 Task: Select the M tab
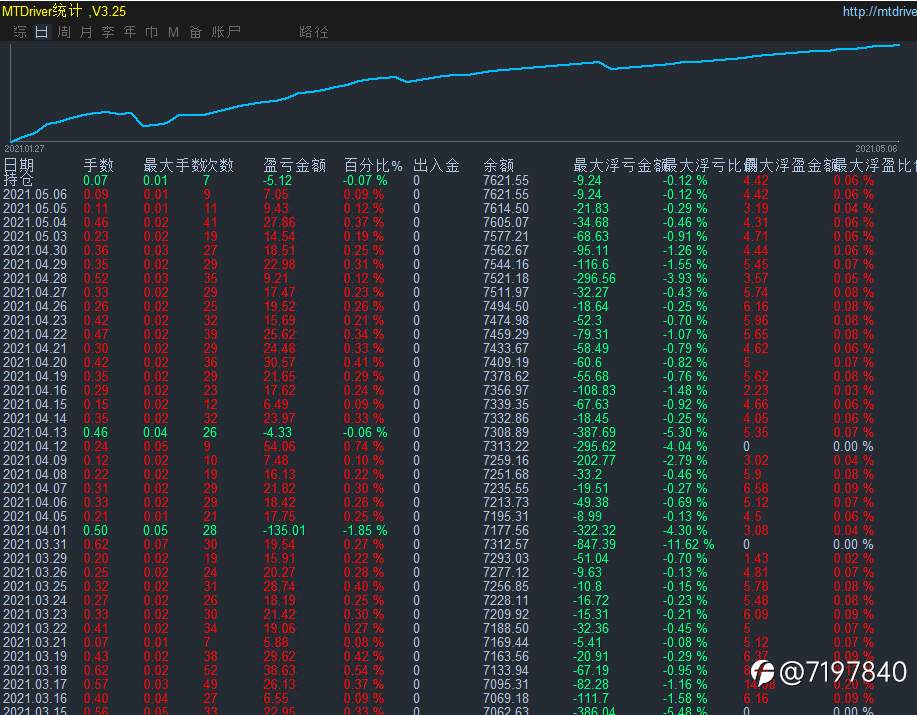click(x=173, y=32)
